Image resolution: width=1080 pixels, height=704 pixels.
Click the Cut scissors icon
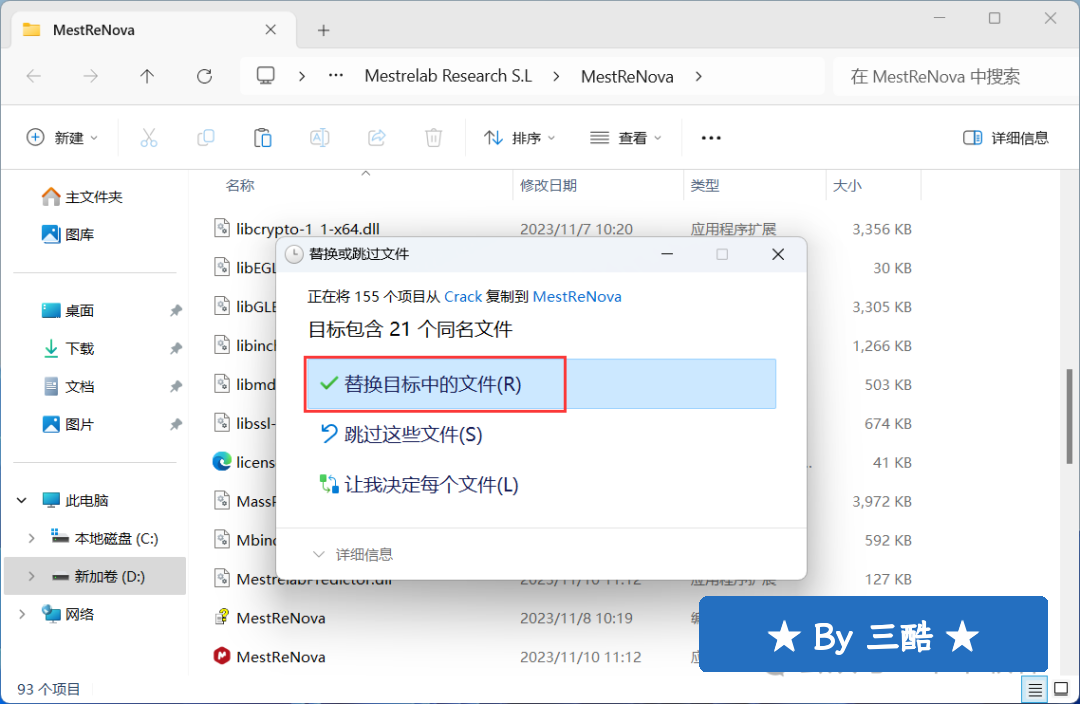click(149, 138)
